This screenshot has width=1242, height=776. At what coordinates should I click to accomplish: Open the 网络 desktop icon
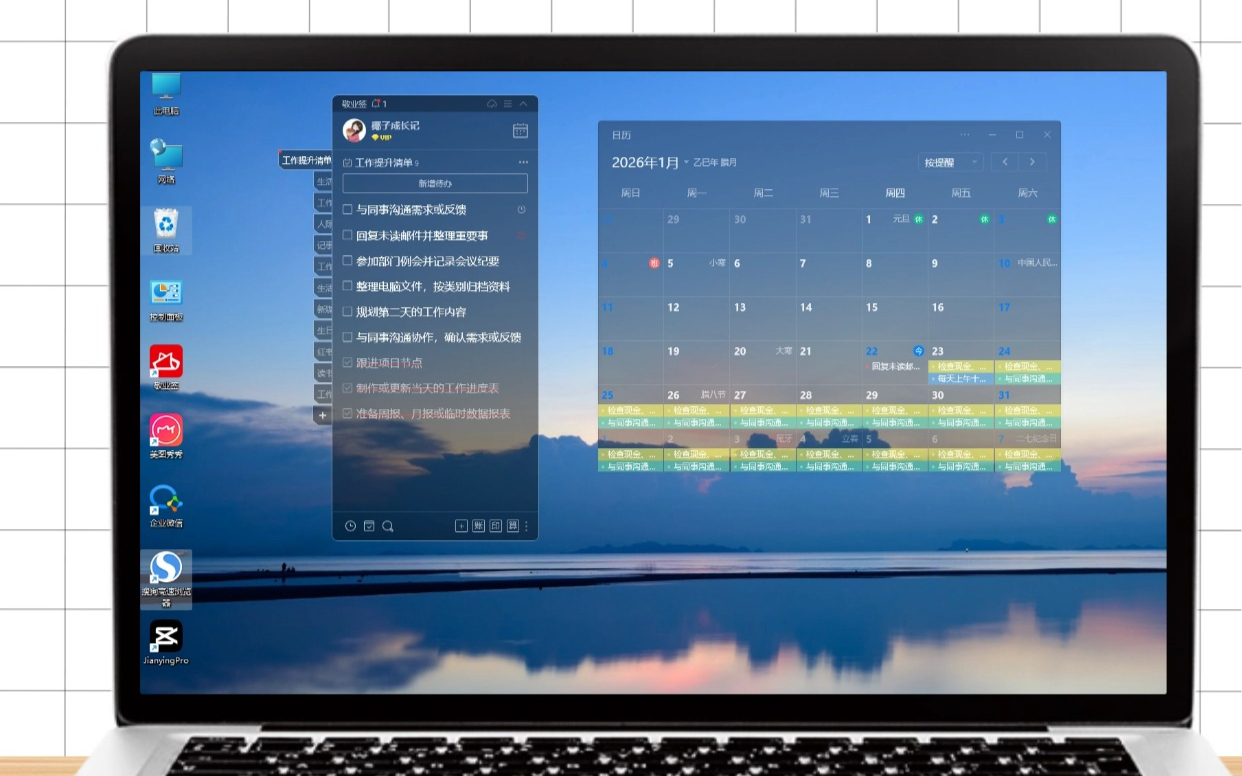pyautogui.click(x=166, y=162)
